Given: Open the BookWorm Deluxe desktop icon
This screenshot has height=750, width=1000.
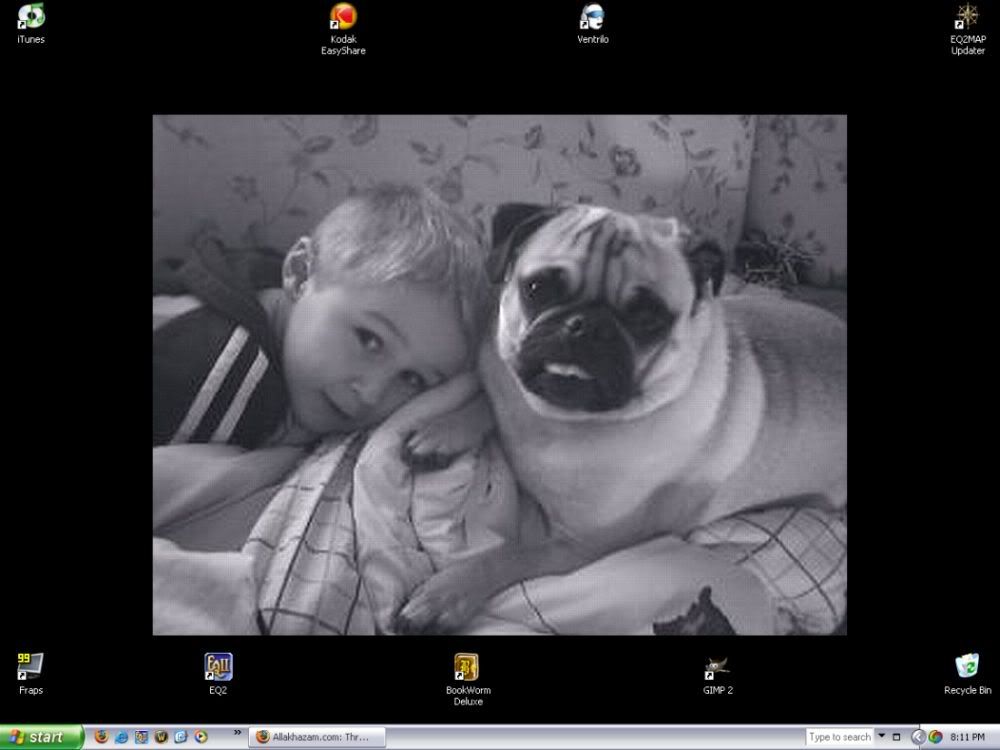Looking at the screenshot, I should click(x=467, y=666).
